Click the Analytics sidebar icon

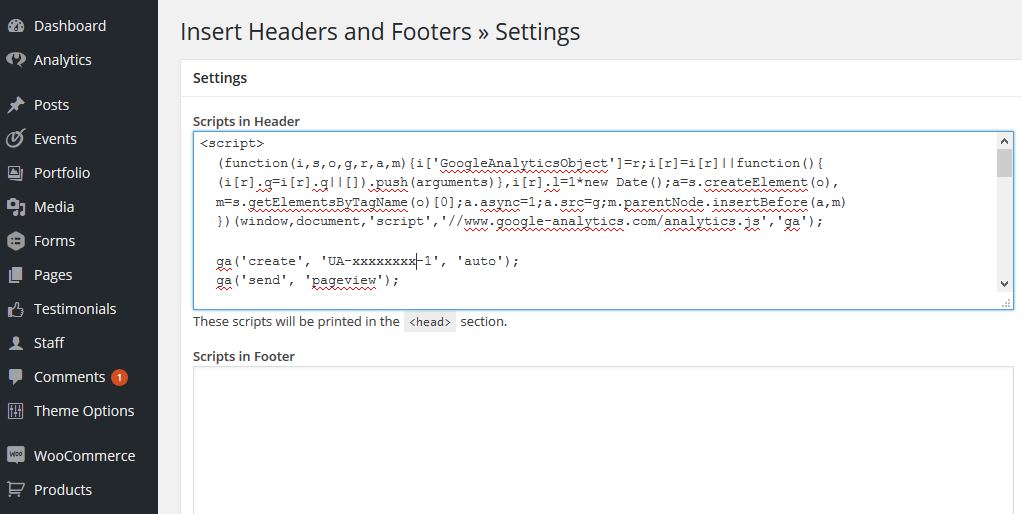(x=16, y=60)
